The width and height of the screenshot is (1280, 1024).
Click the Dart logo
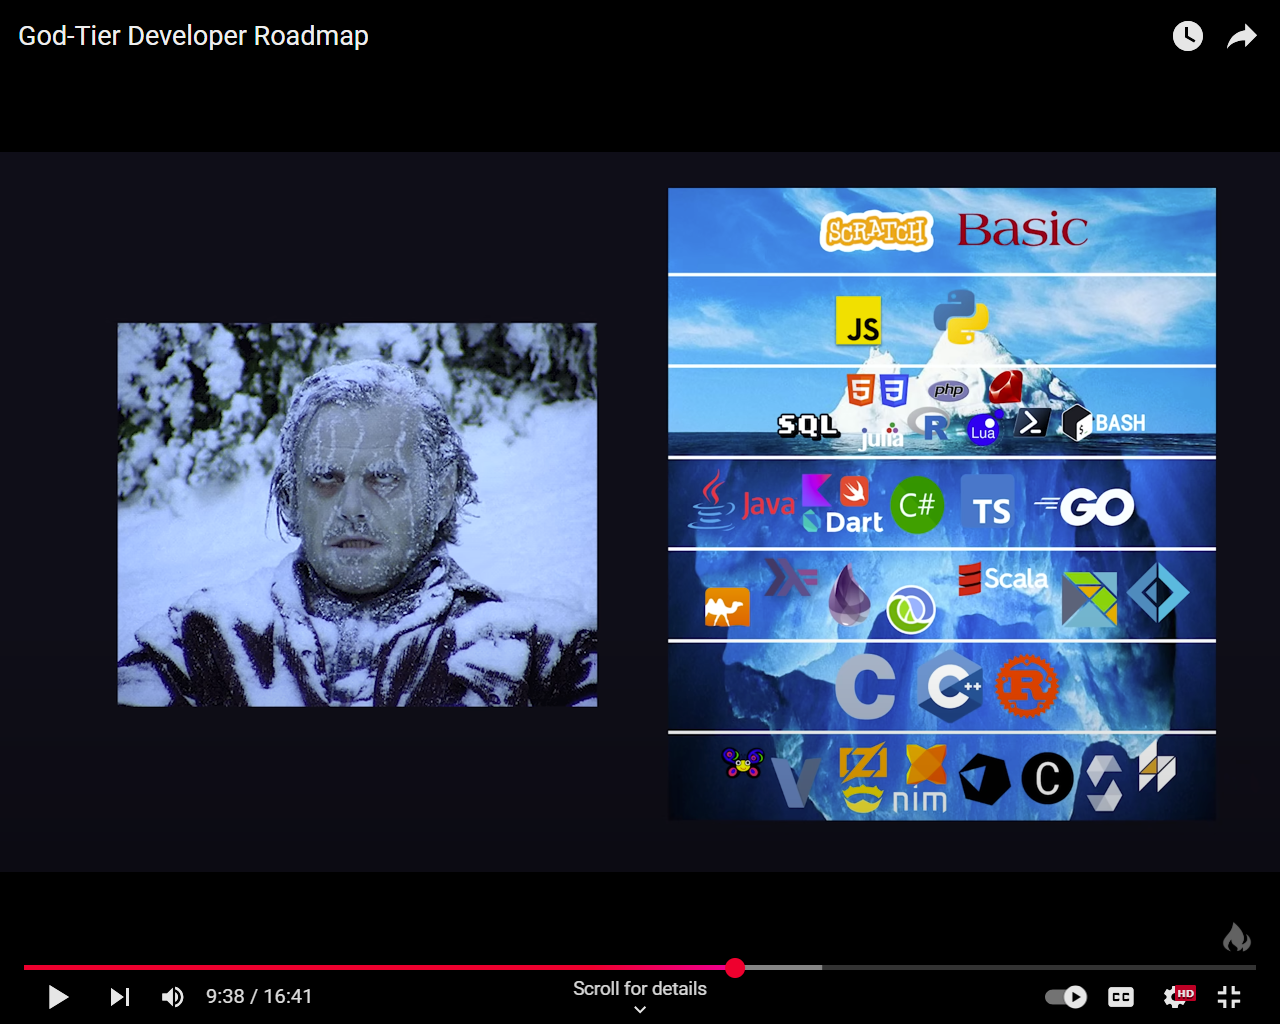843,522
